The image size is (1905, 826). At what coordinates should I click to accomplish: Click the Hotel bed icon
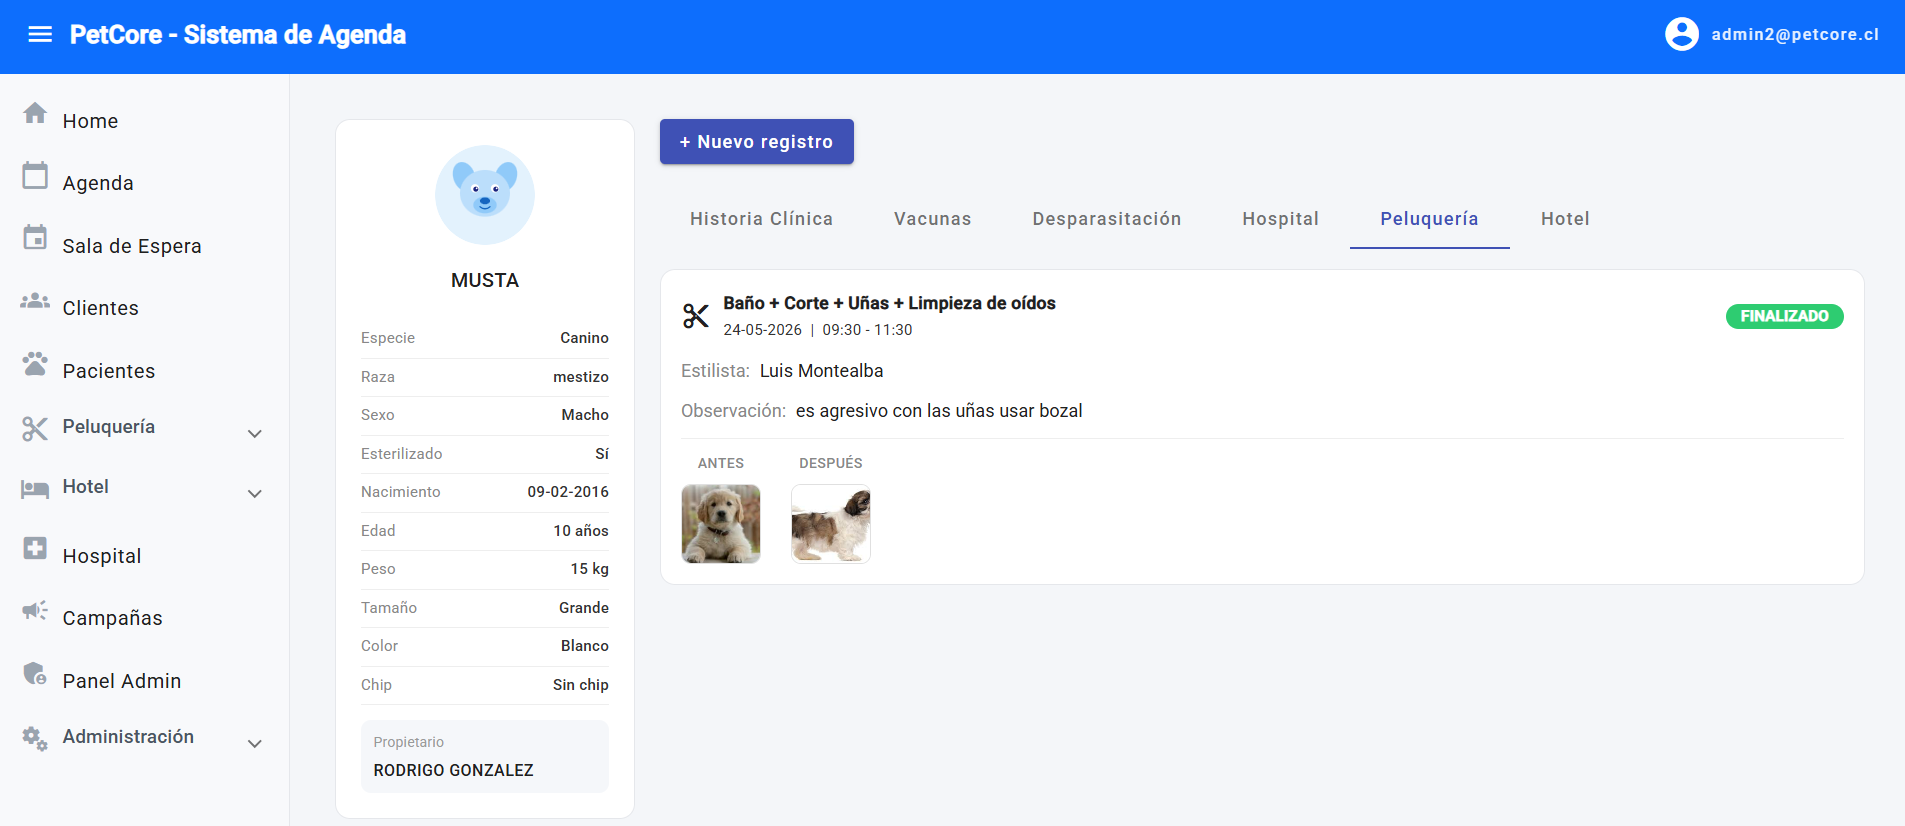35,488
